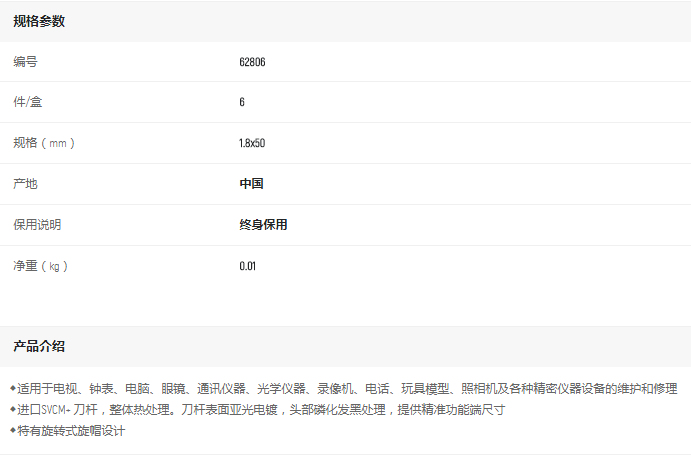Screen dimensions: 691x465
Task: Select the 净重（kg）row label
Action: (40, 266)
